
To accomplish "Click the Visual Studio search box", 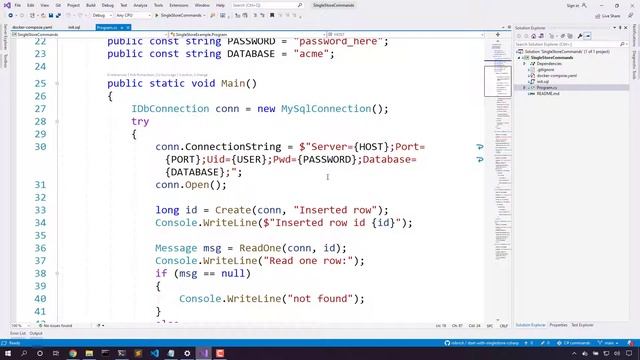I will [x=267, y=5].
